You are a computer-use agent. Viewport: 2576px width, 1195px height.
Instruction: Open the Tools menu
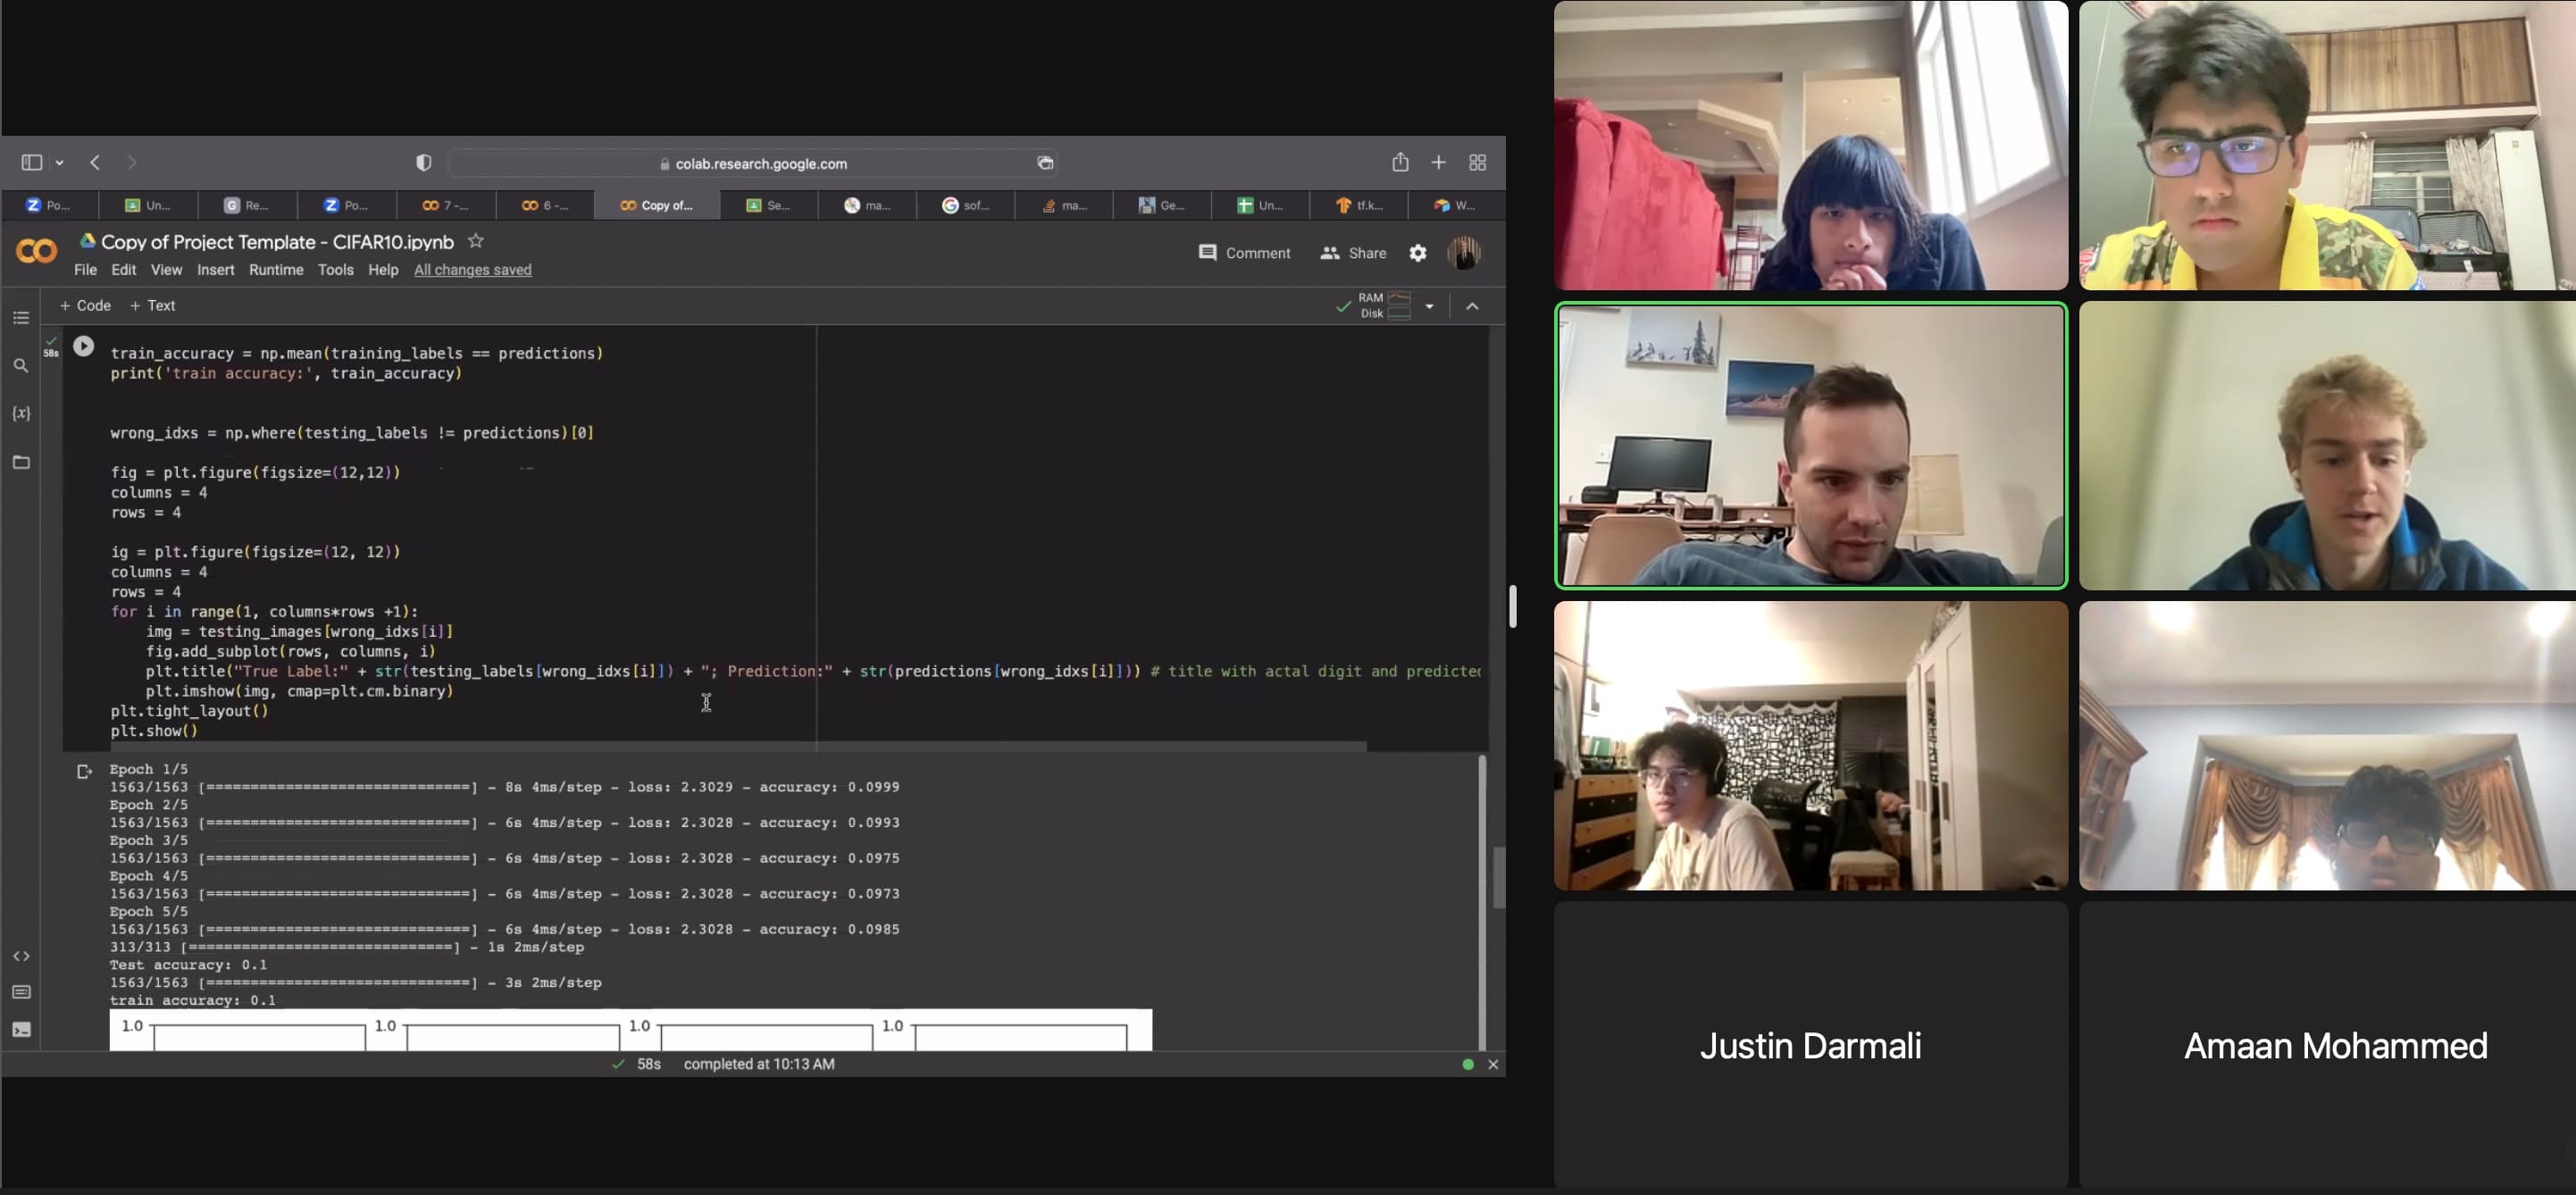tap(335, 270)
